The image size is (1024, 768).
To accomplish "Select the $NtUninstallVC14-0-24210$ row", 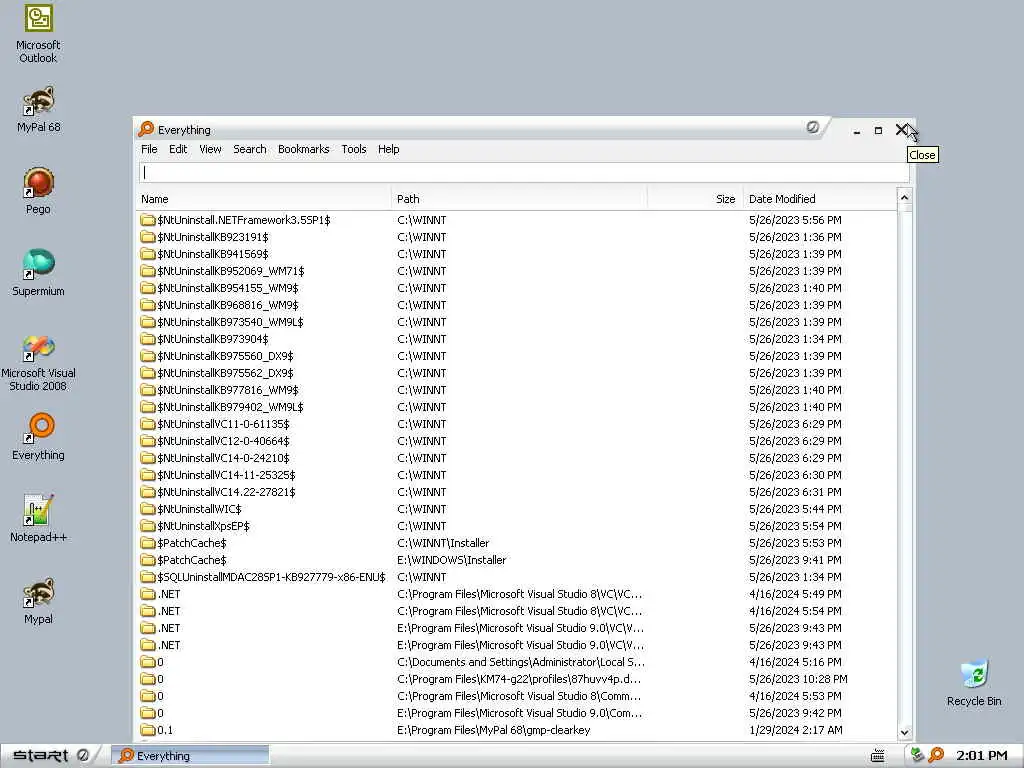I will click(517, 458).
